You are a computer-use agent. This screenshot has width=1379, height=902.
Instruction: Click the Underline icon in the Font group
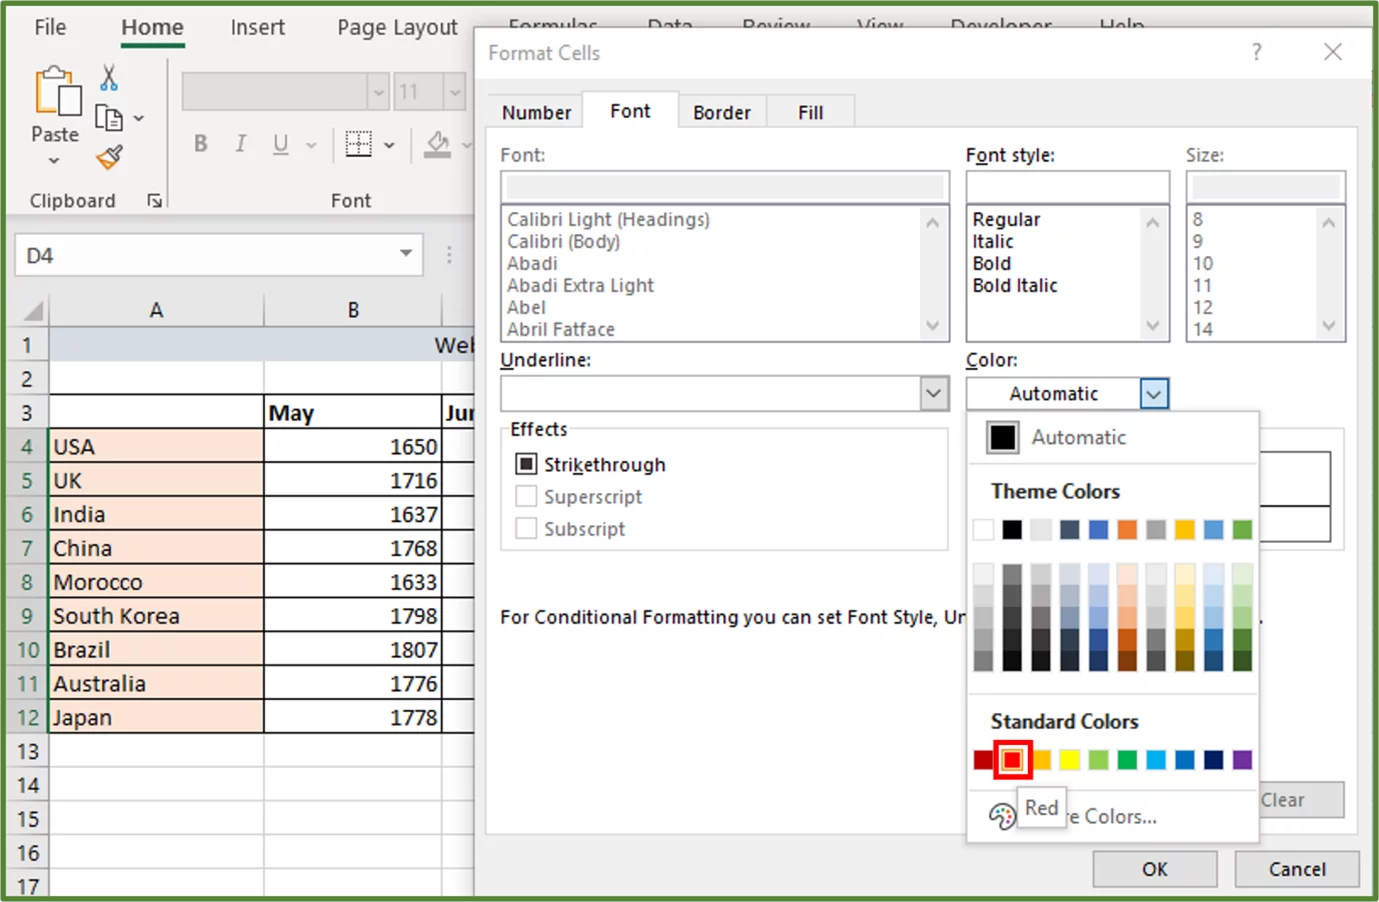tap(279, 144)
